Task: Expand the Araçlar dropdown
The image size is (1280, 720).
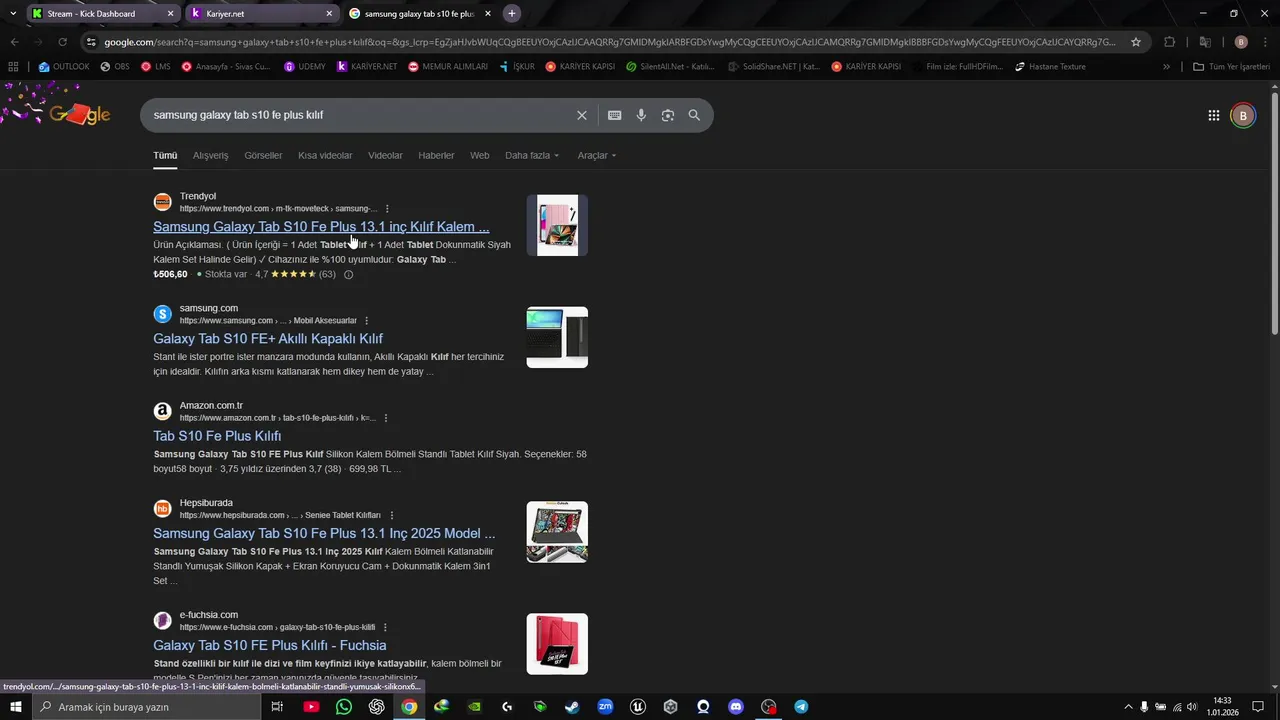Action: coord(597,155)
